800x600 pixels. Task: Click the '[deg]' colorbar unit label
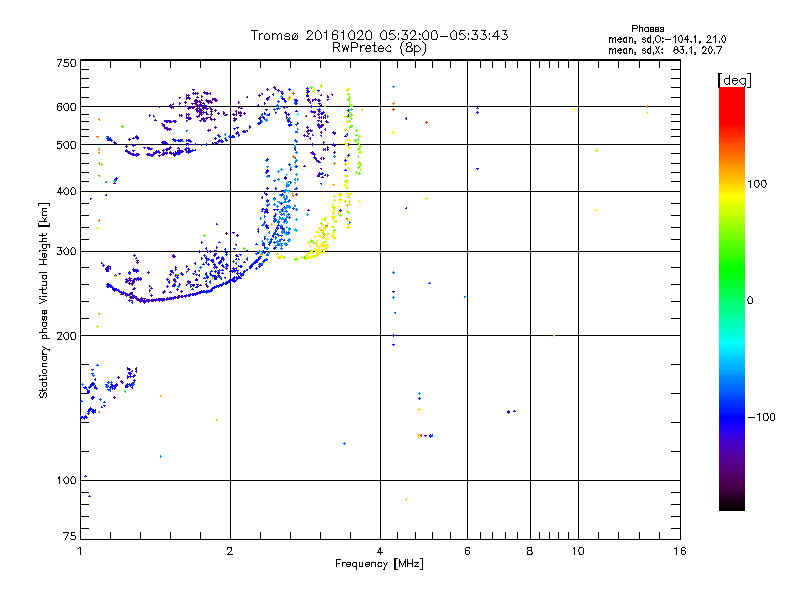[734, 80]
